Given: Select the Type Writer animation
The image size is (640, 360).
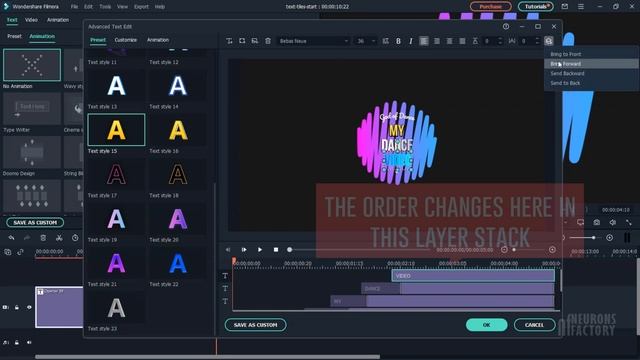Looking at the screenshot, I should [x=32, y=109].
